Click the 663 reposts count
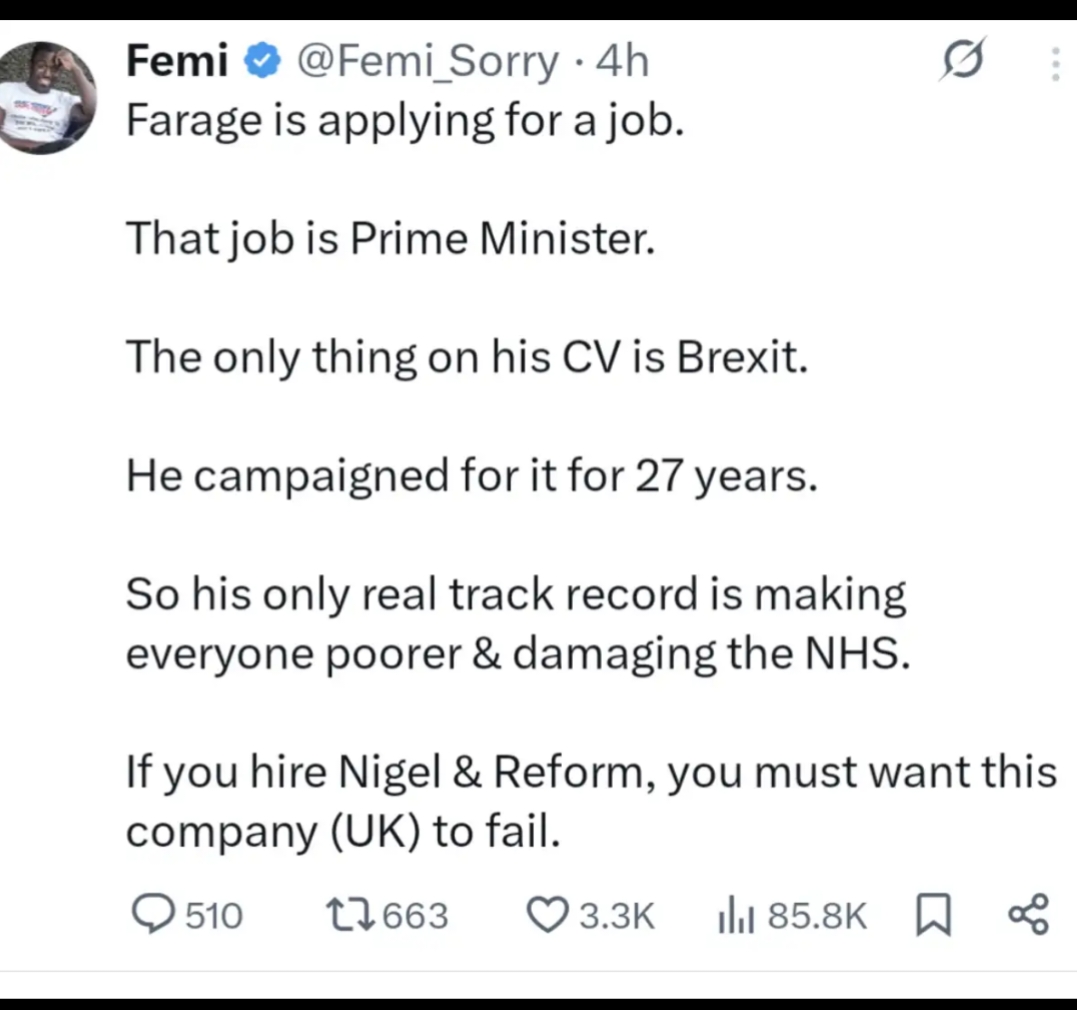Viewport: 1077px width, 1010px height. coord(415,915)
